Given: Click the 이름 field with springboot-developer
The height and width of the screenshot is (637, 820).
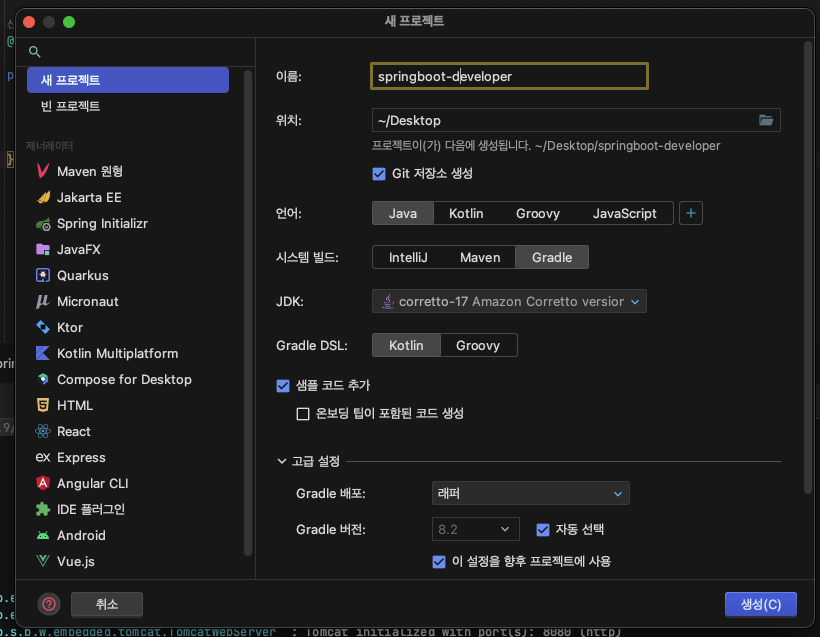Looking at the screenshot, I should click(509, 76).
